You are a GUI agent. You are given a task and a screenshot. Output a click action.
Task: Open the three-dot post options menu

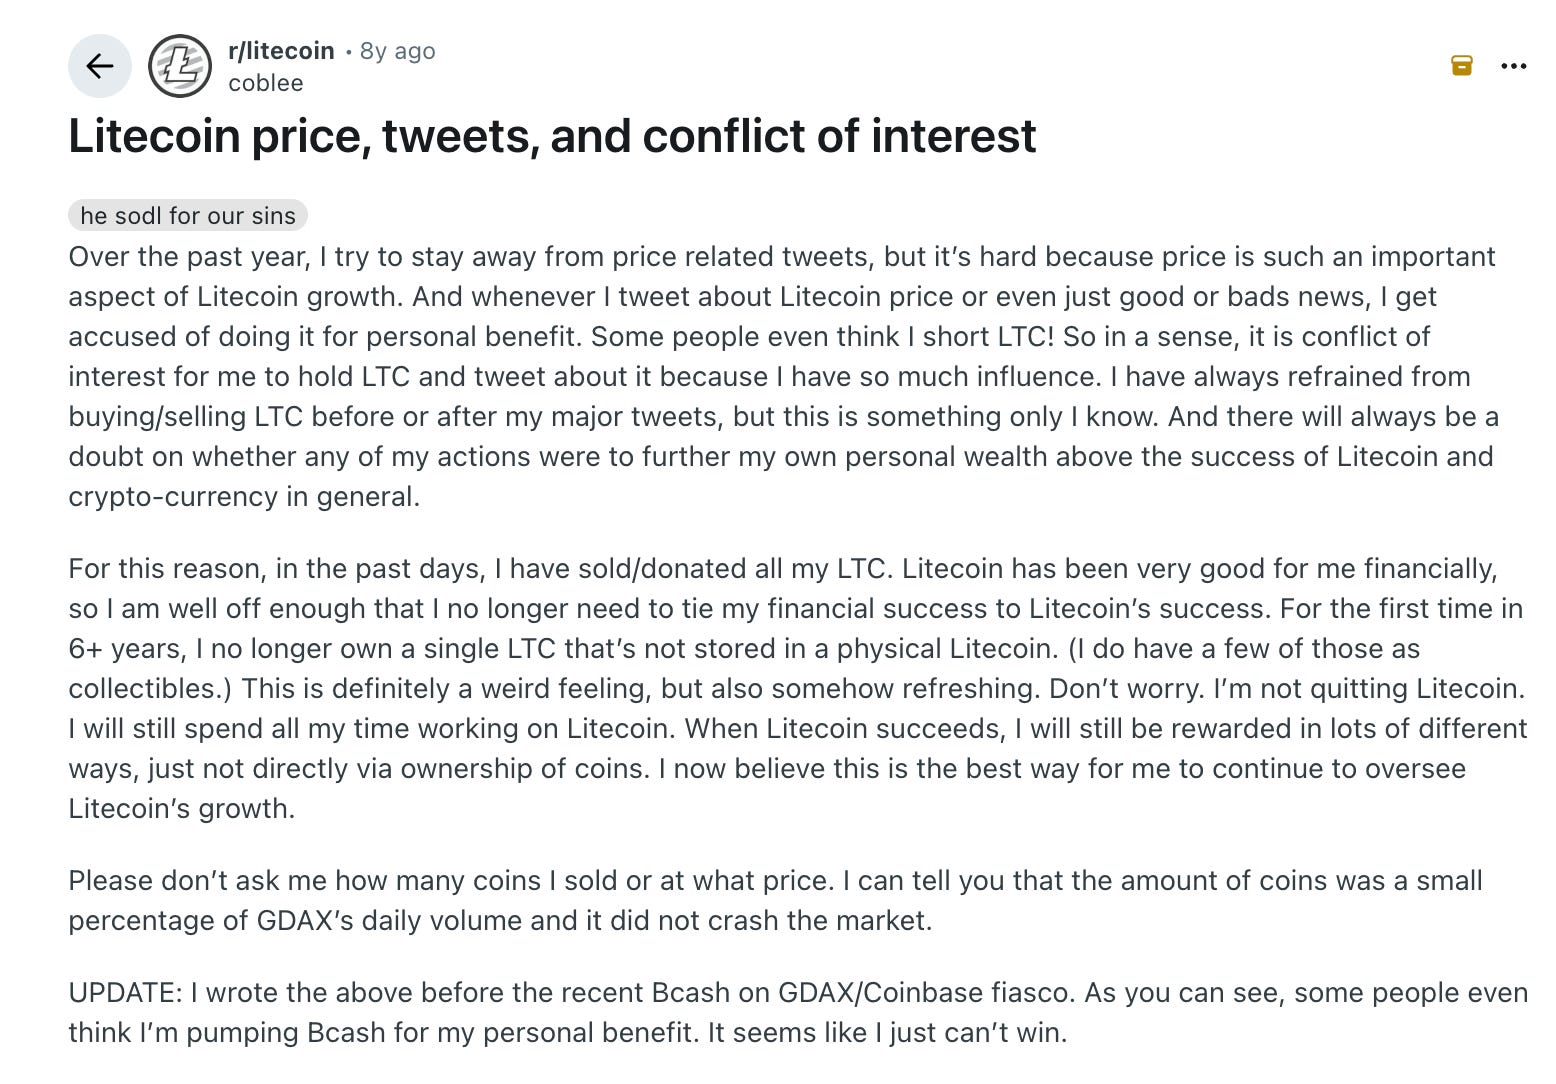1514,66
